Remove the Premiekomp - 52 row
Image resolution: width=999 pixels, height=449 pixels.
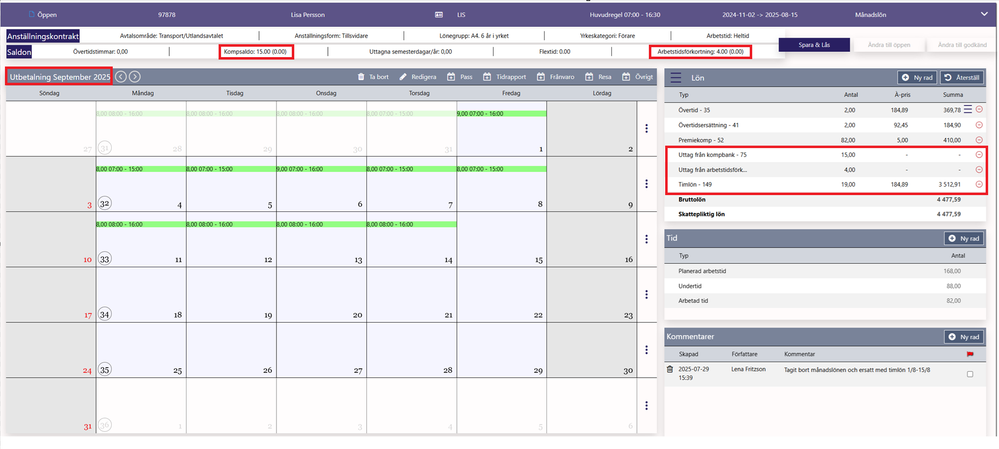click(979, 139)
